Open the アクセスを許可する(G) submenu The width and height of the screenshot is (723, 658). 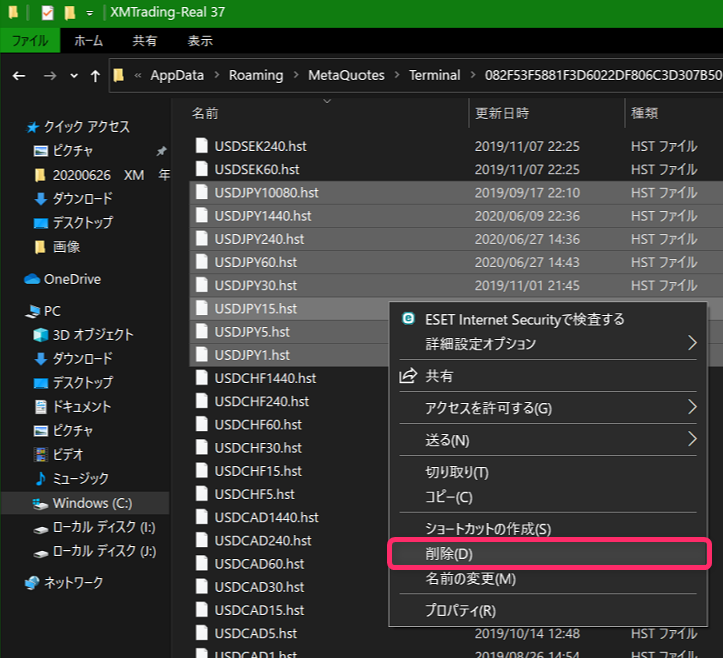[548, 408]
